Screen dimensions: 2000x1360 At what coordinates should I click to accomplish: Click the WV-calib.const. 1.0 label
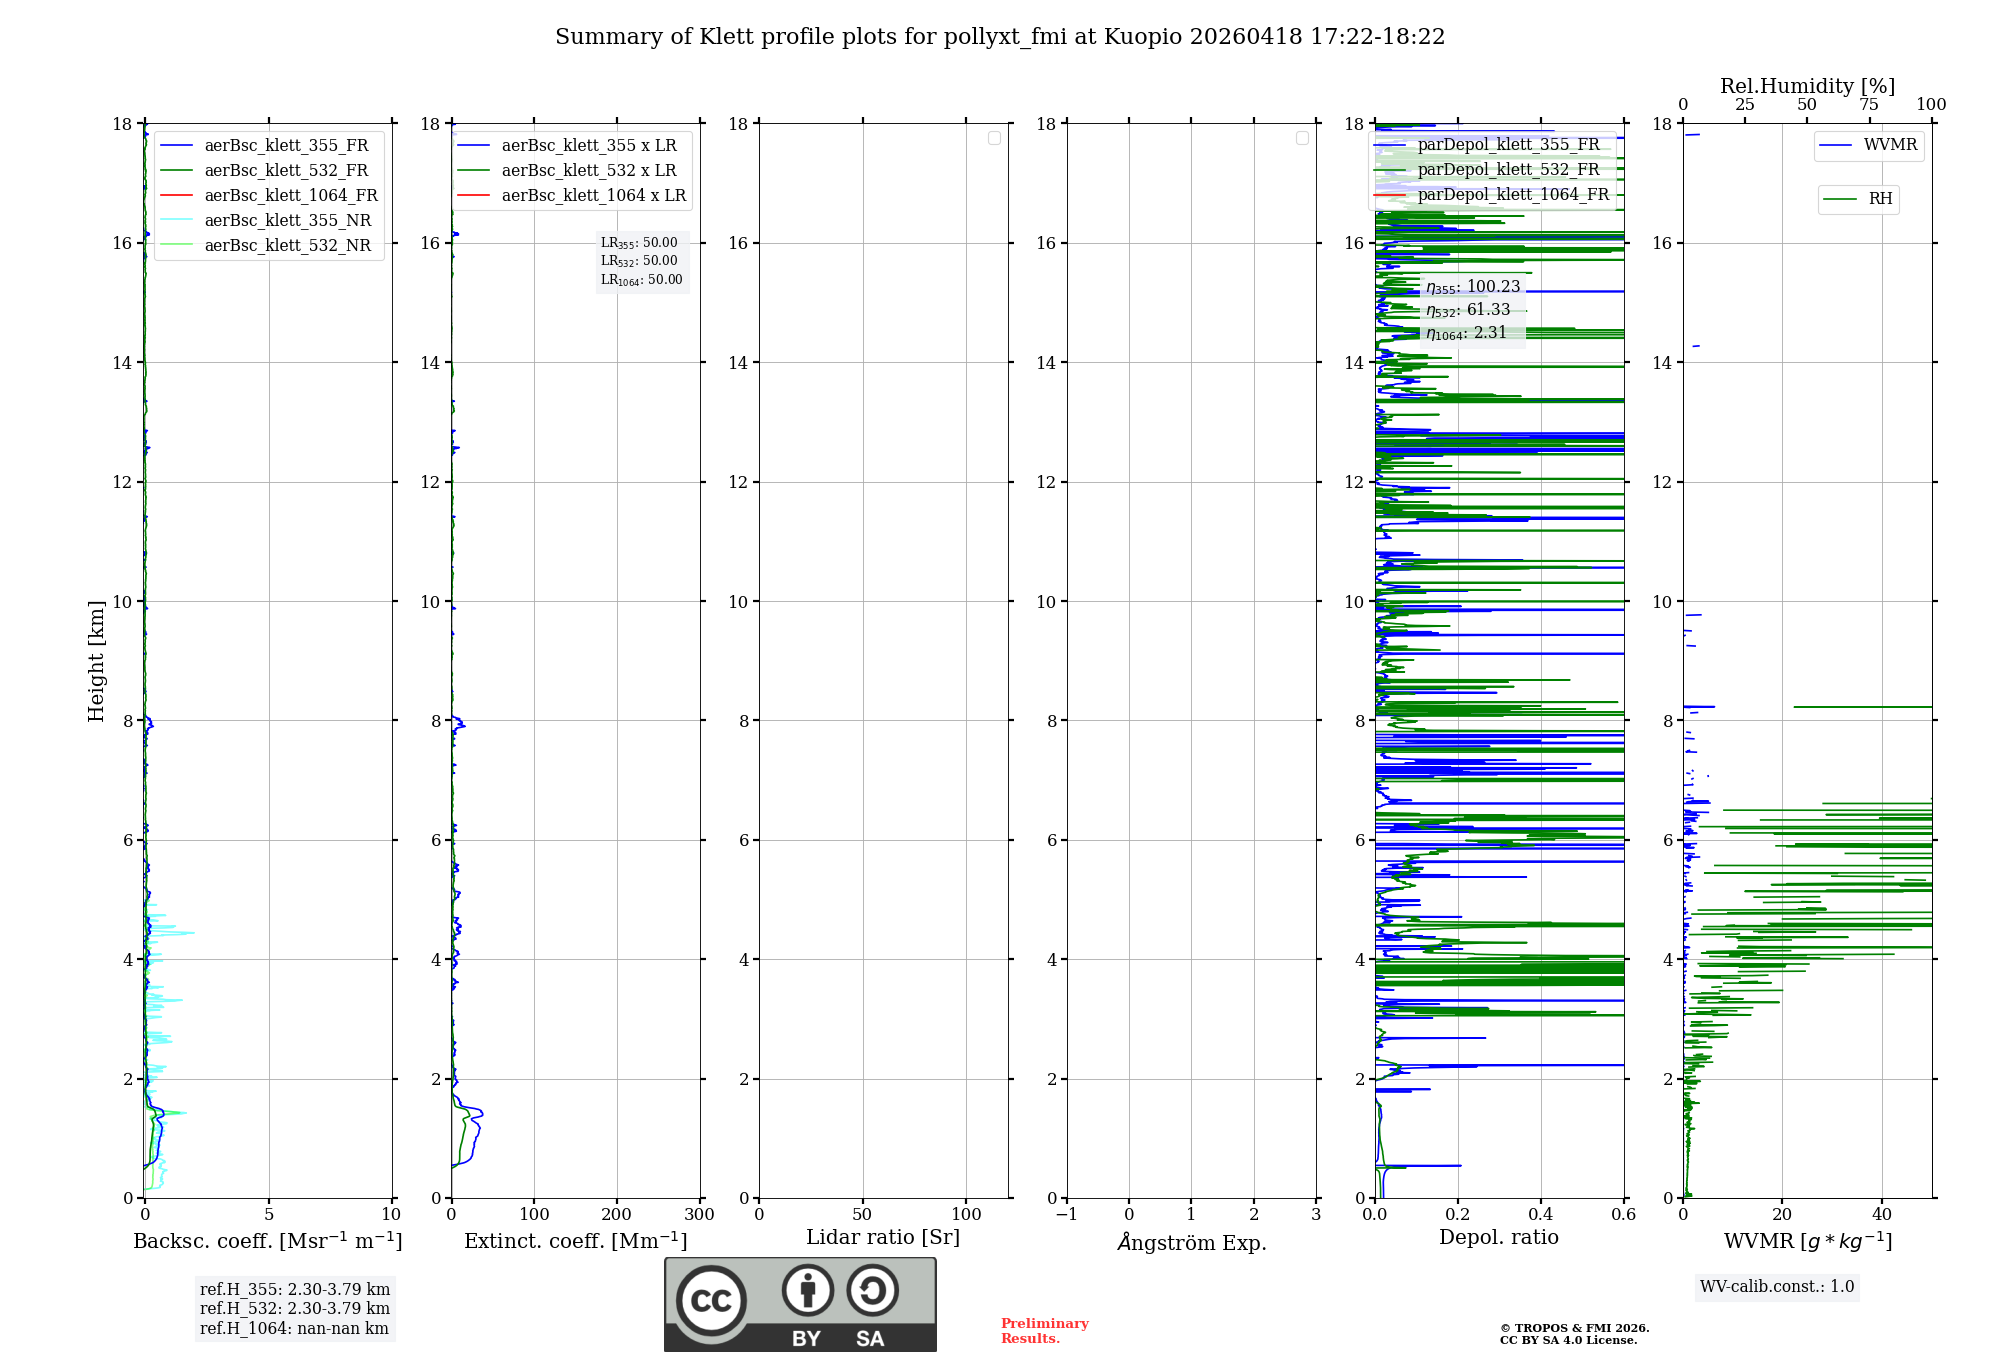coord(1777,1286)
